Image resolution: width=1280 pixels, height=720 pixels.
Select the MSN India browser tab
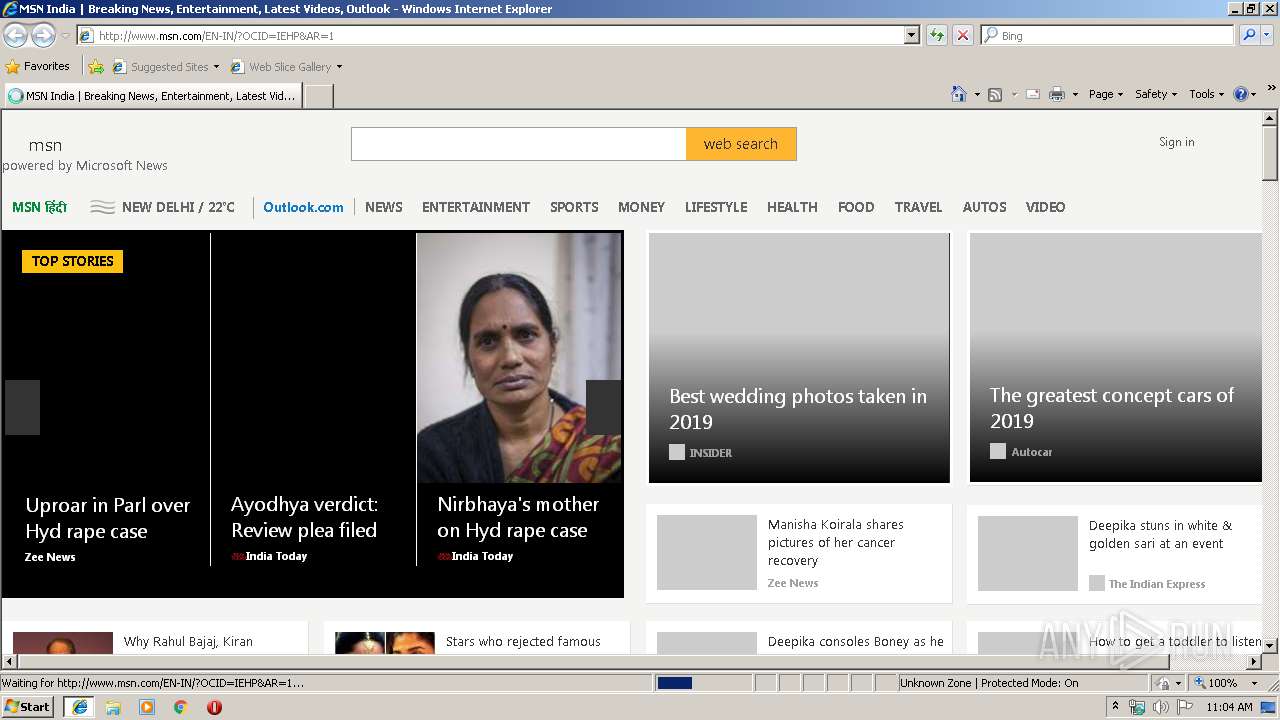[x=152, y=96]
